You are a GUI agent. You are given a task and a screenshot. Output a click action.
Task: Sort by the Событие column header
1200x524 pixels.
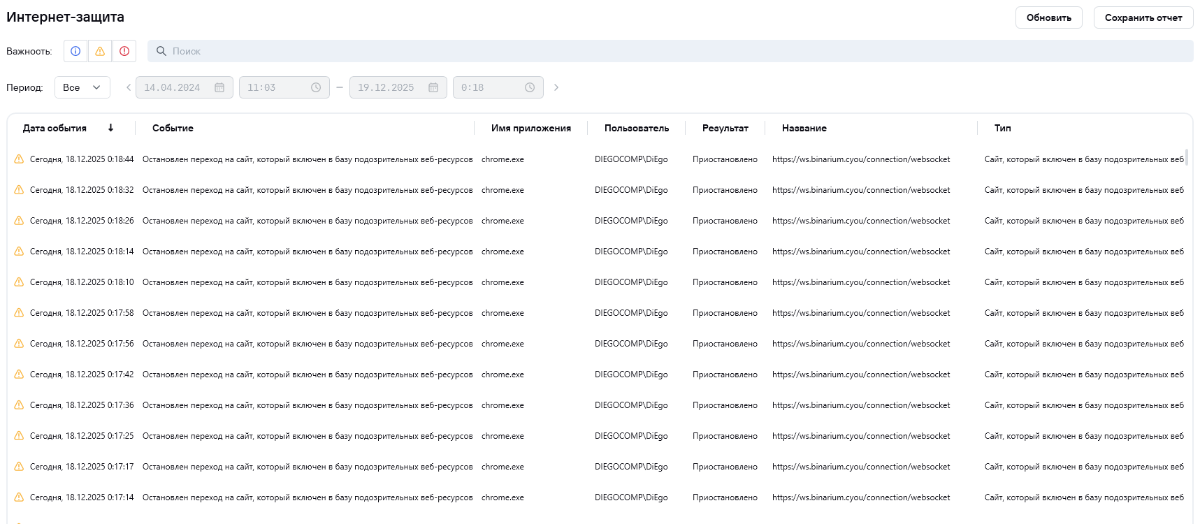point(172,128)
